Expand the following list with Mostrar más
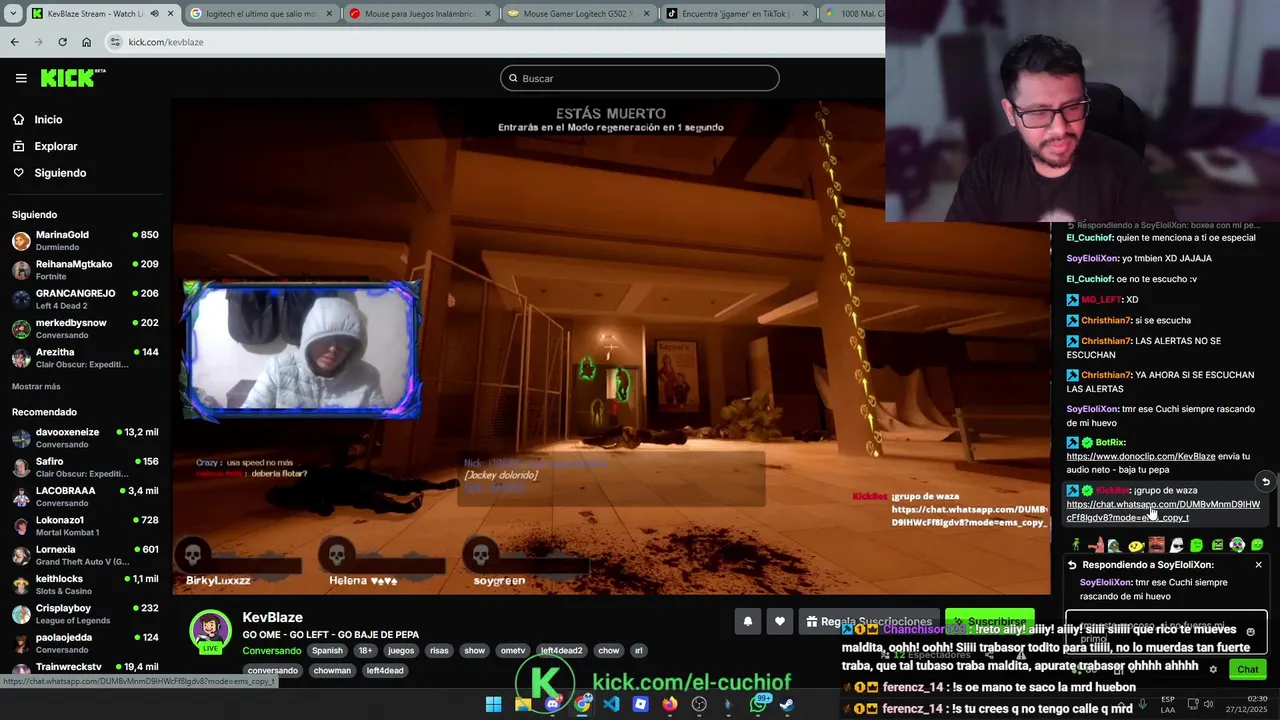The image size is (1280, 720). 36,386
